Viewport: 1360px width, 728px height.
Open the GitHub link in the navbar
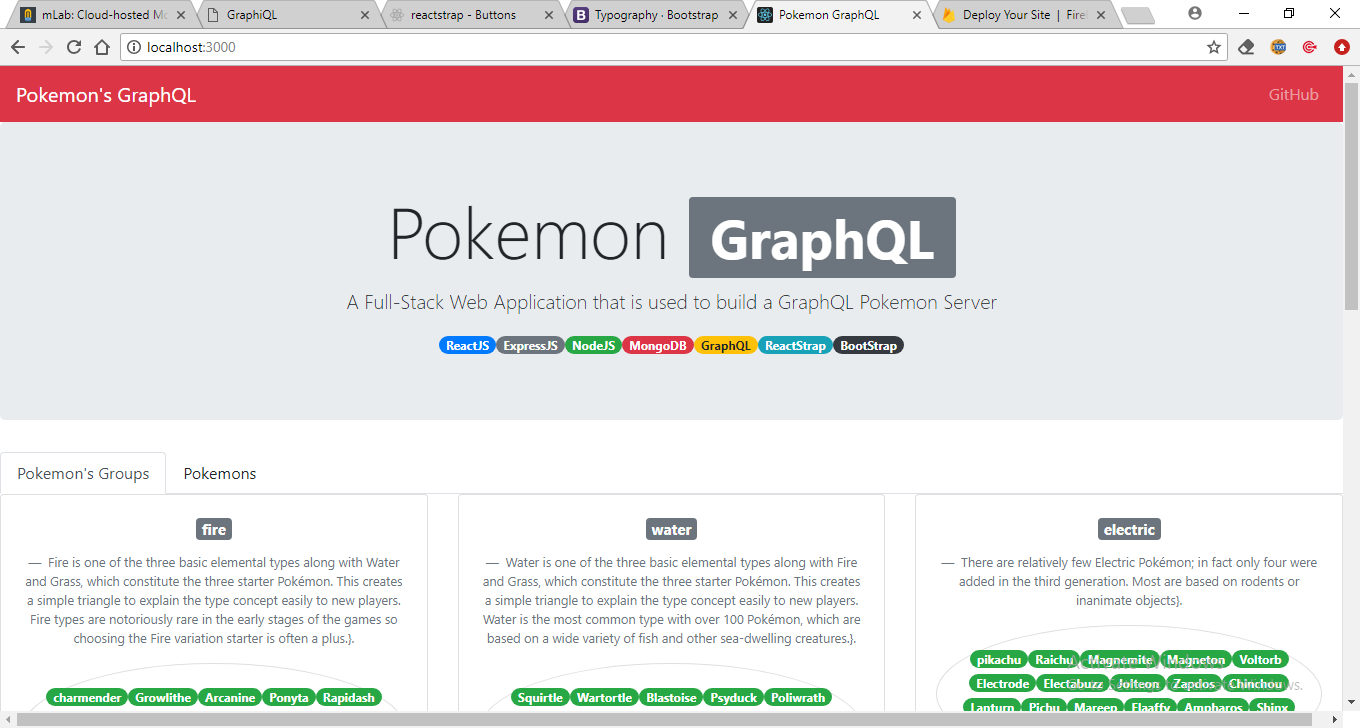[1292, 93]
